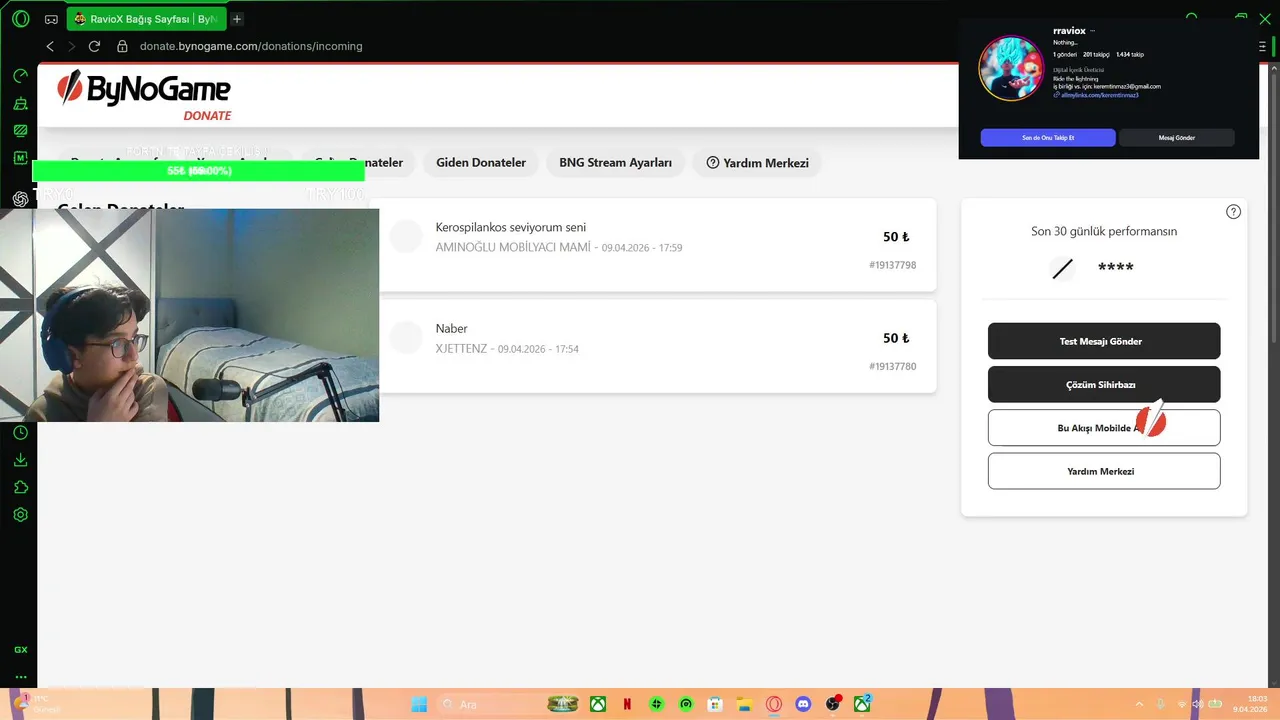Open File Explorer from the taskbar
Screen dimensions: 1280x720
pyautogui.click(x=744, y=704)
